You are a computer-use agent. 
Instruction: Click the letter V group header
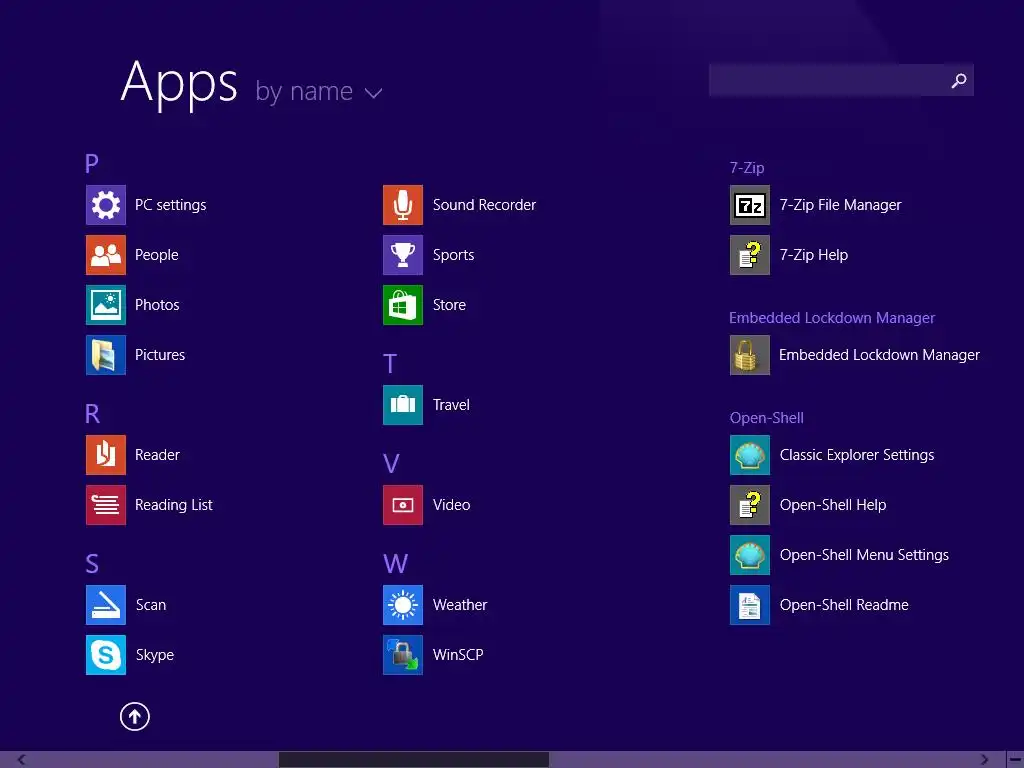pyautogui.click(x=391, y=464)
